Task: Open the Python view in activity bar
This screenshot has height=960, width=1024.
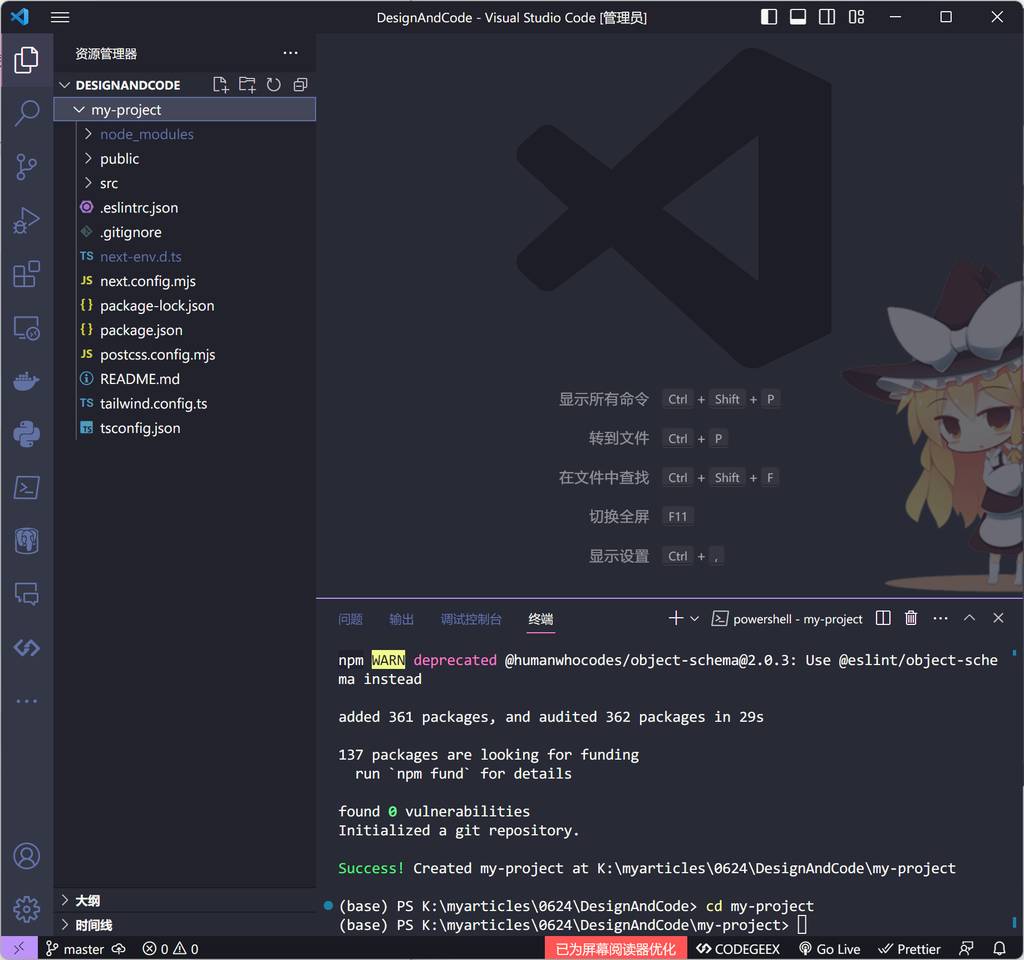Action: pos(27,434)
